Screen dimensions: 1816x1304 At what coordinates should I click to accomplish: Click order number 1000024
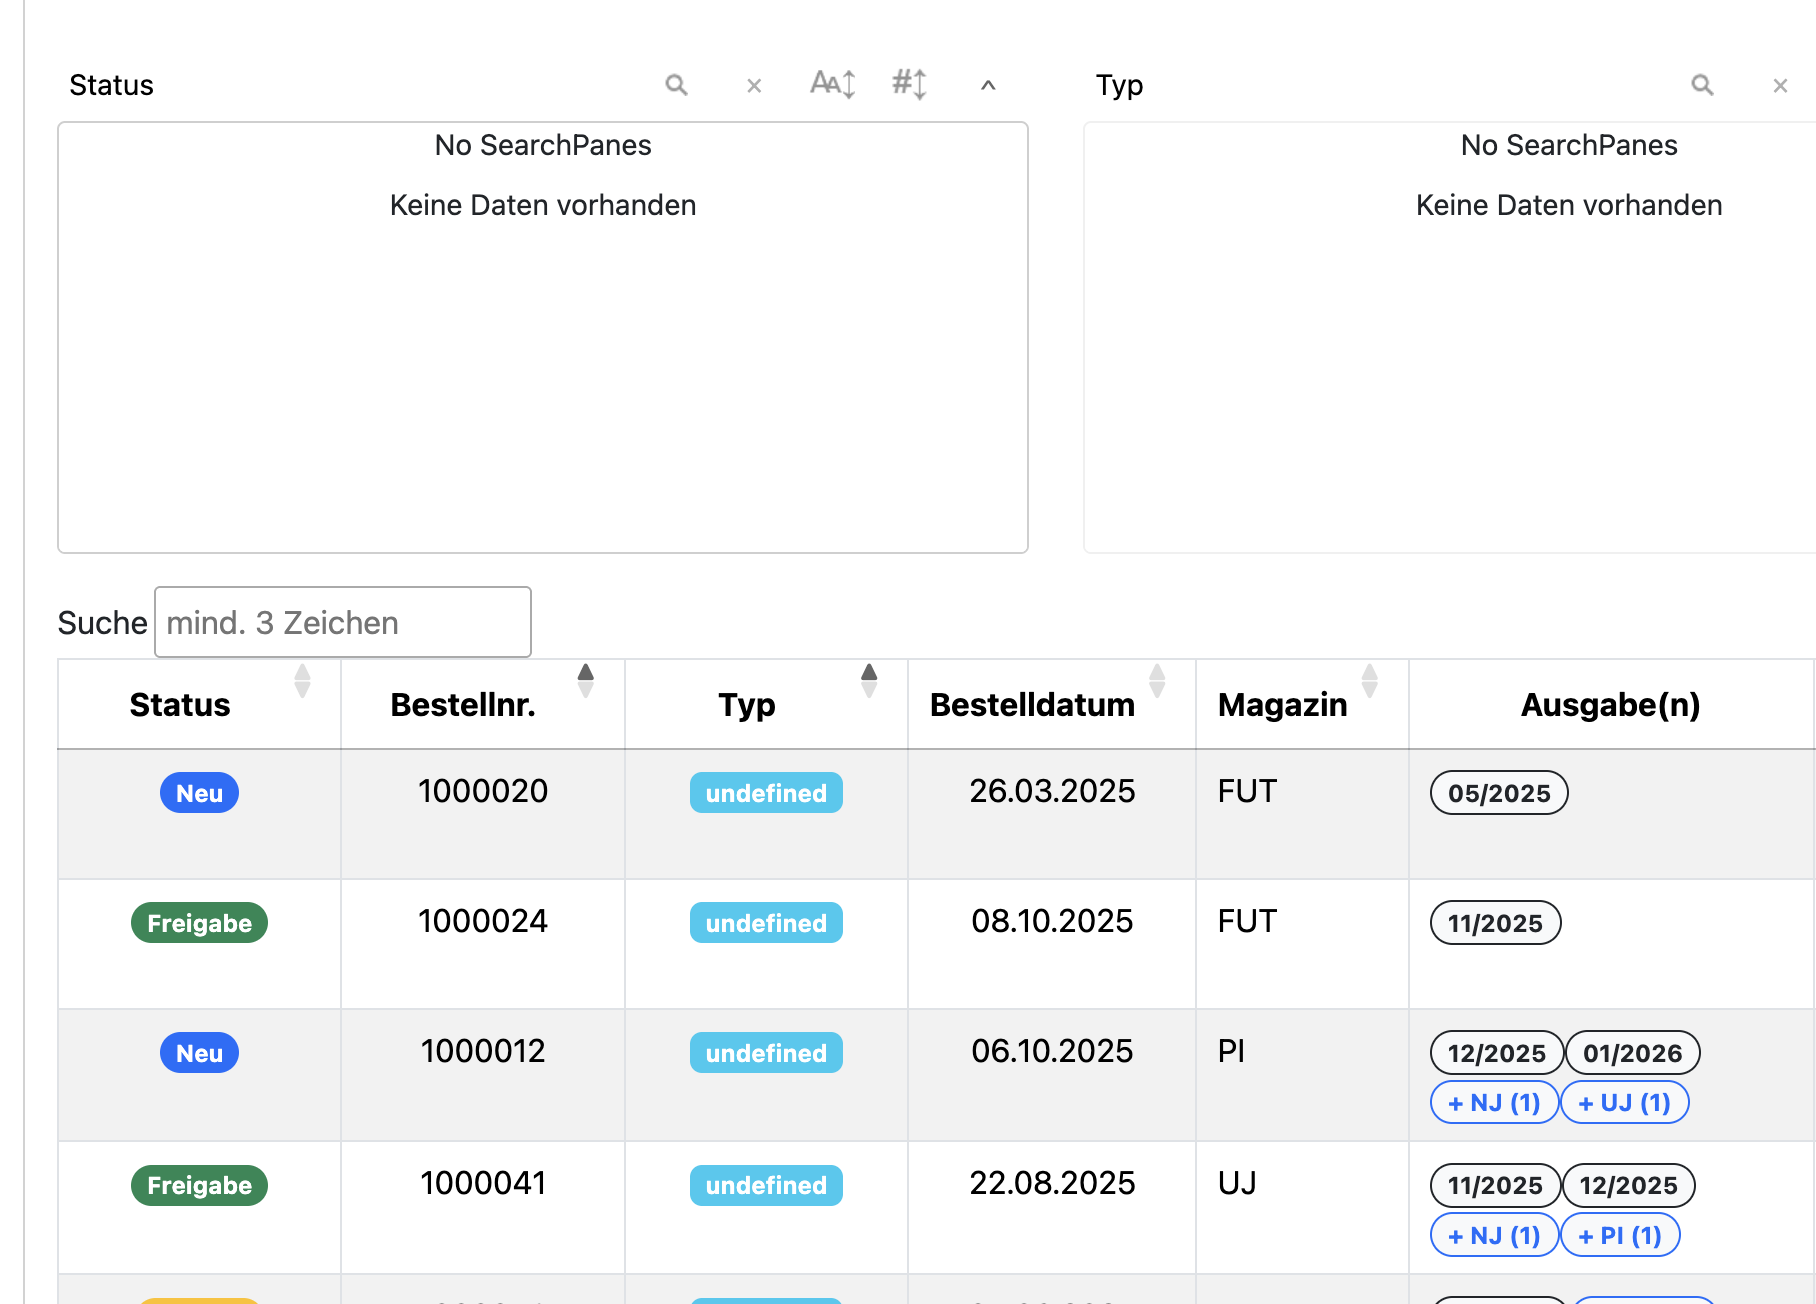point(483,921)
